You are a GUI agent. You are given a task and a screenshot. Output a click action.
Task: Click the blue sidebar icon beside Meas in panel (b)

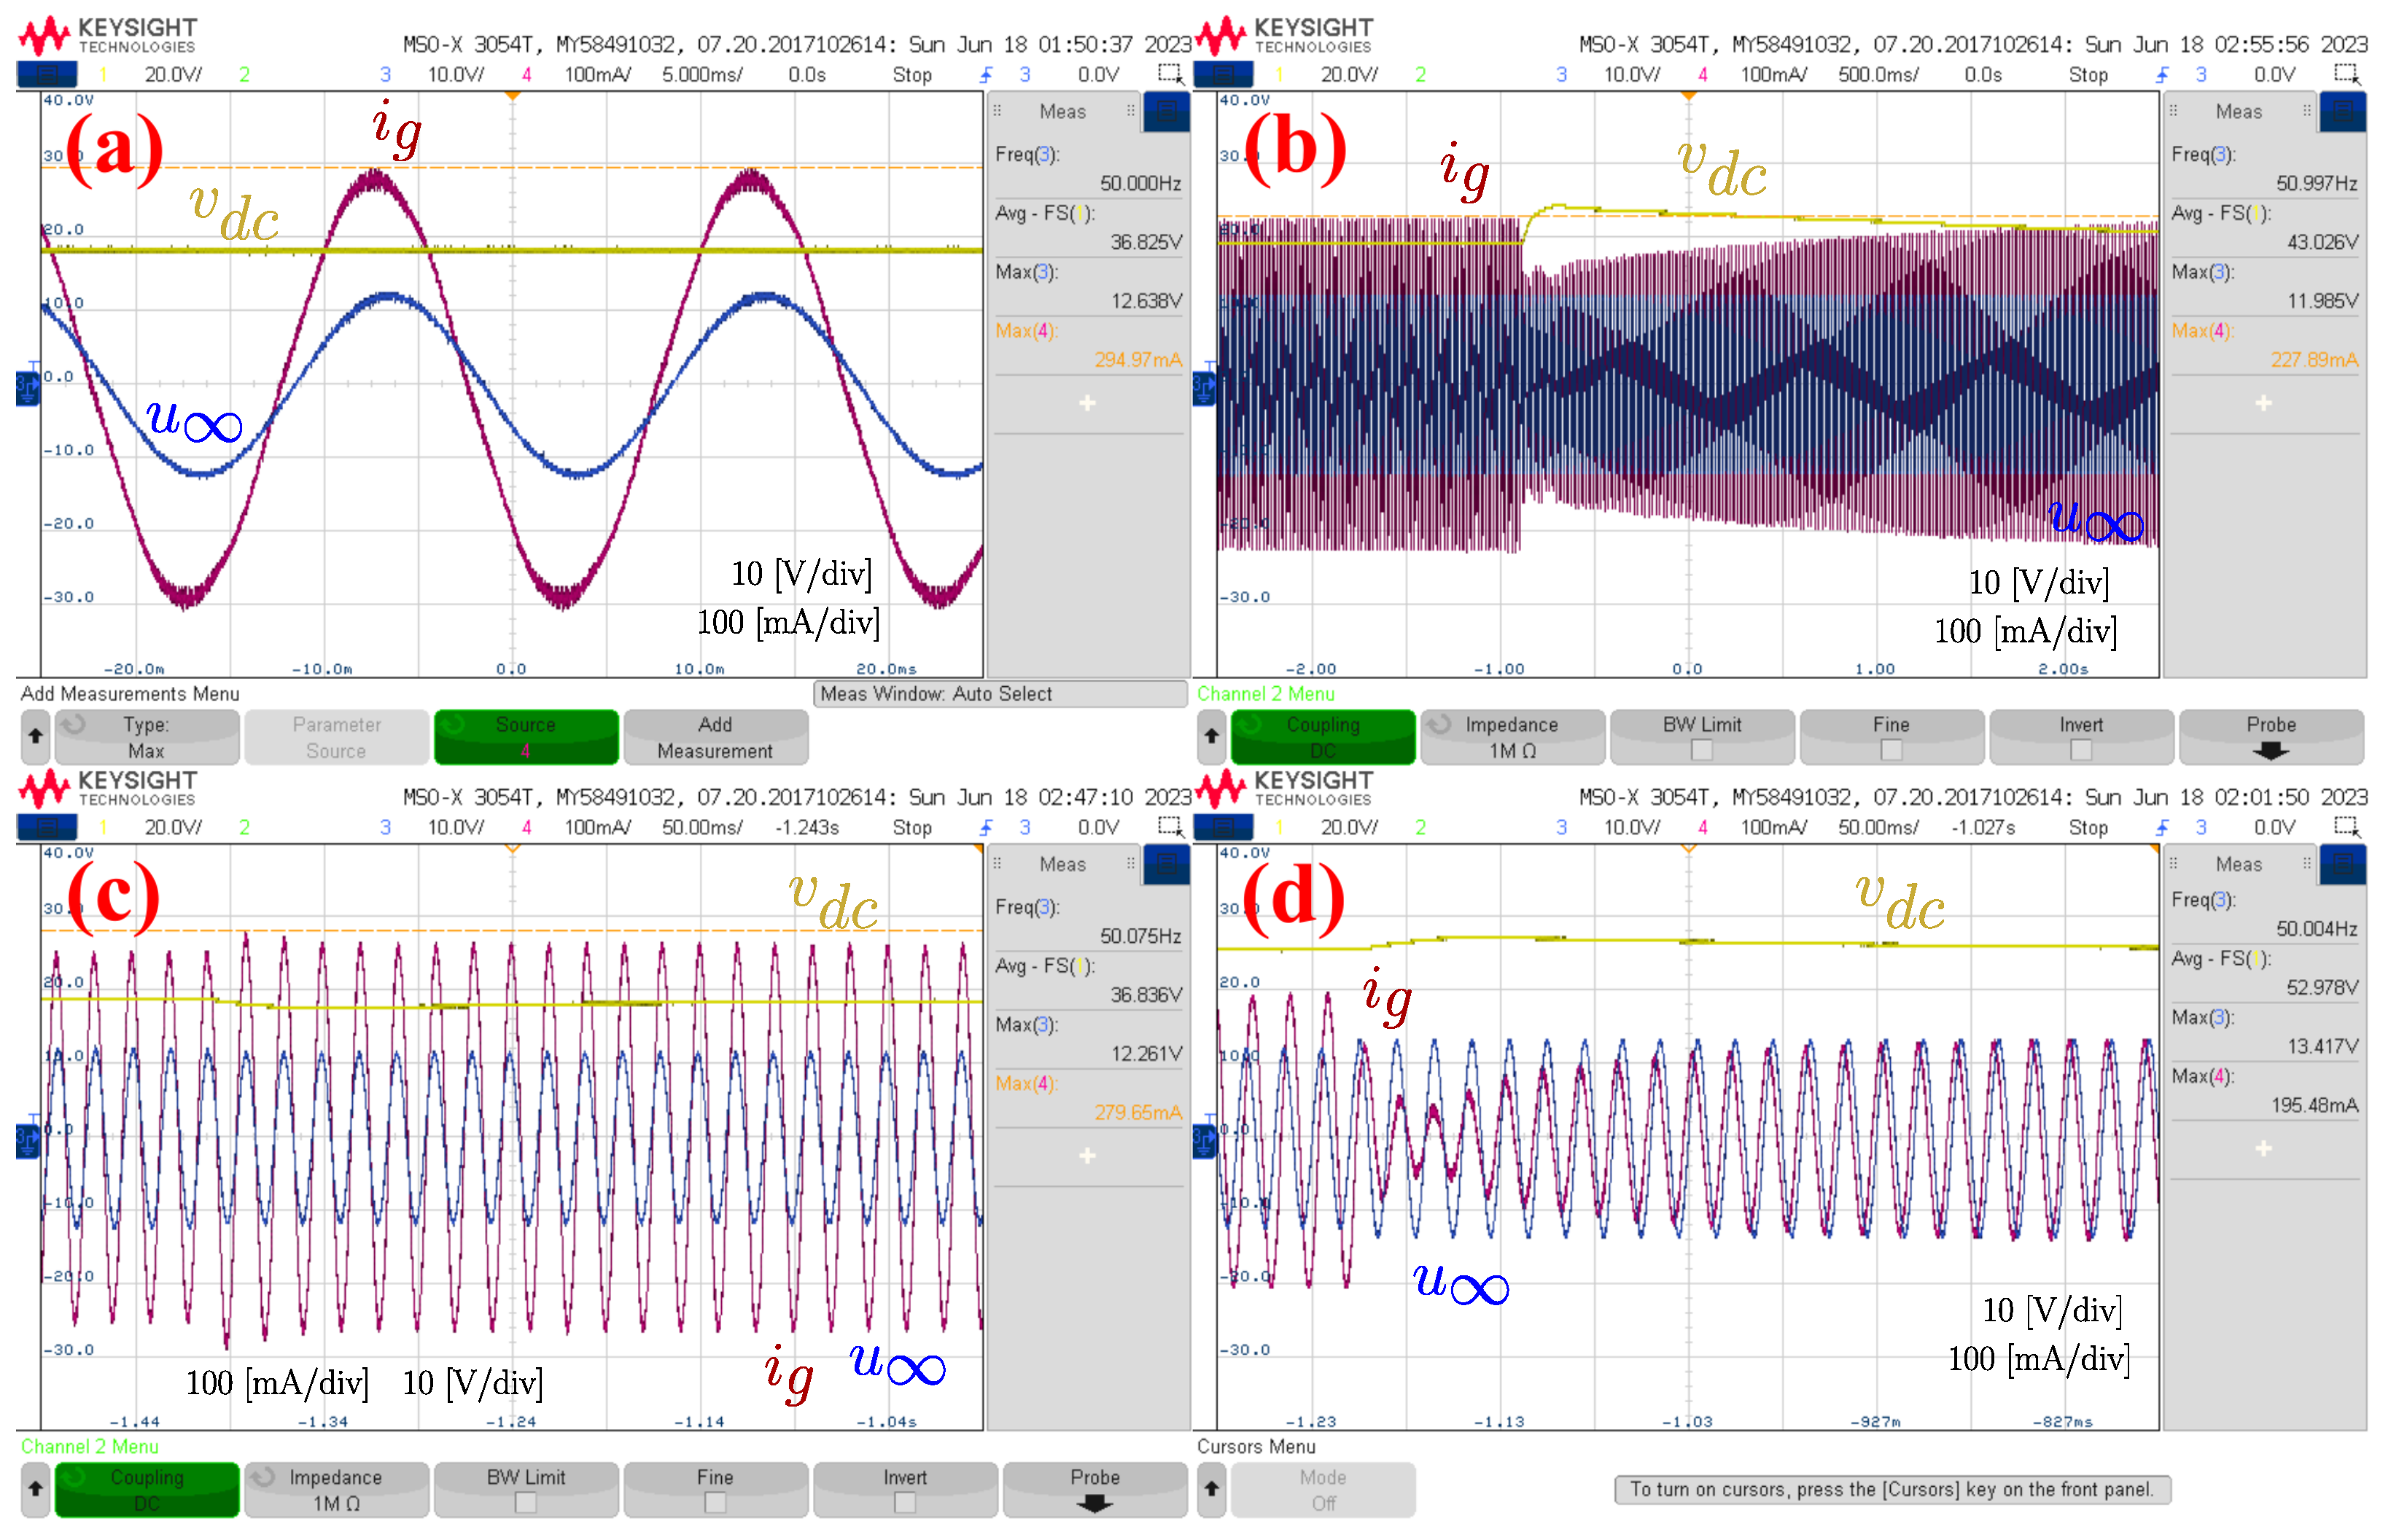click(2342, 111)
